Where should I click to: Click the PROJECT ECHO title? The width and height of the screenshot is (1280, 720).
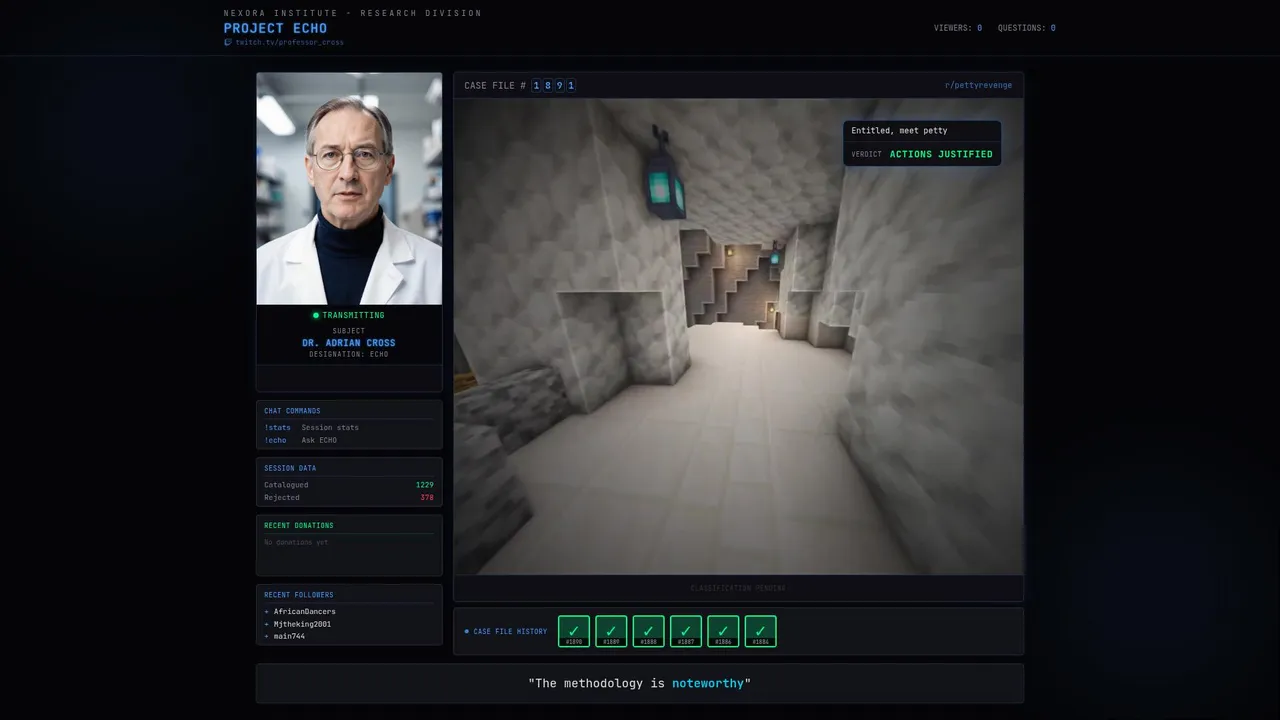275,28
